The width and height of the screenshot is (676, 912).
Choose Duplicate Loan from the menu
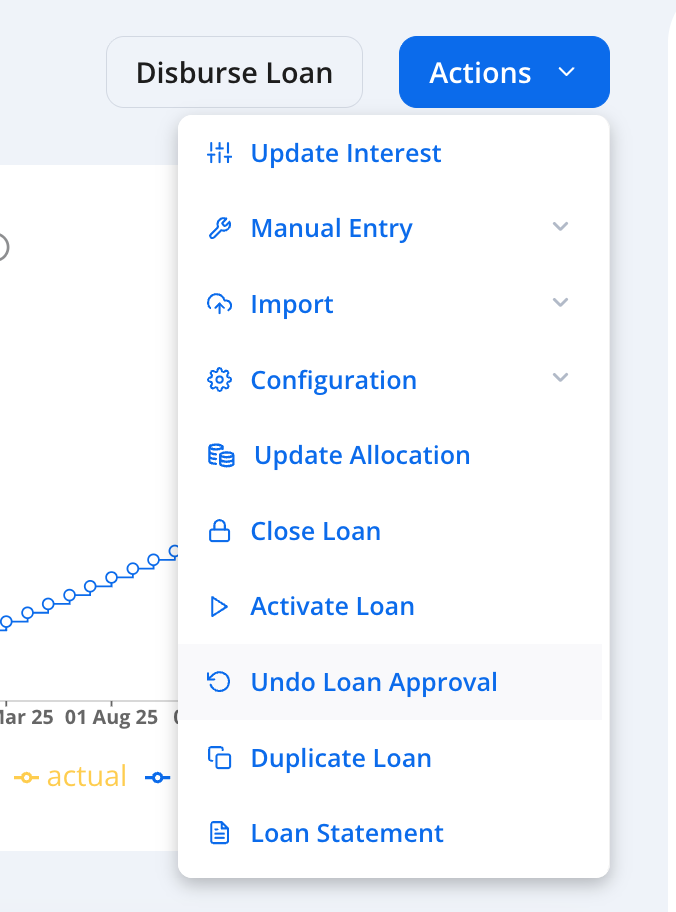point(341,758)
